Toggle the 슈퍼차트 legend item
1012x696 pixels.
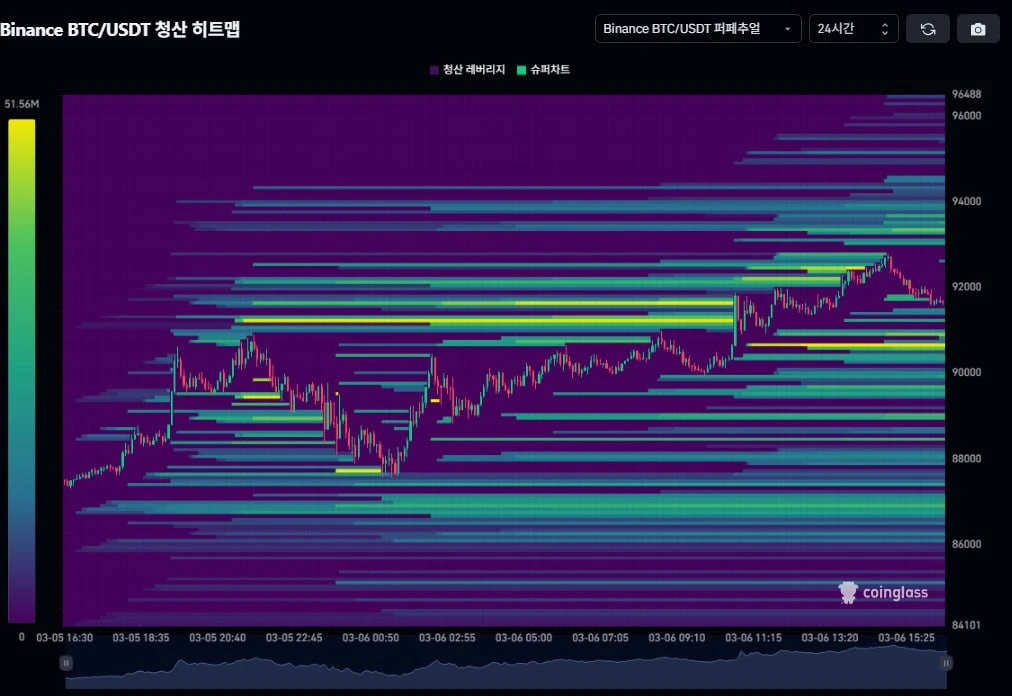point(543,70)
